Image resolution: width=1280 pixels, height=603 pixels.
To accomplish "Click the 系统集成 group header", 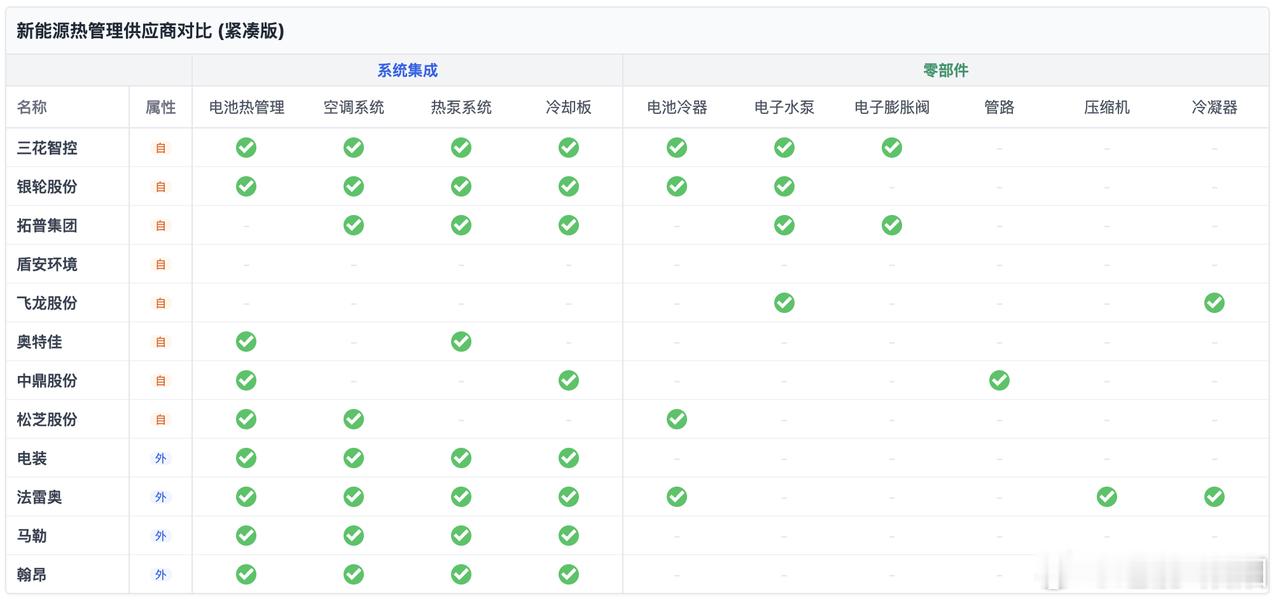I will [407, 71].
